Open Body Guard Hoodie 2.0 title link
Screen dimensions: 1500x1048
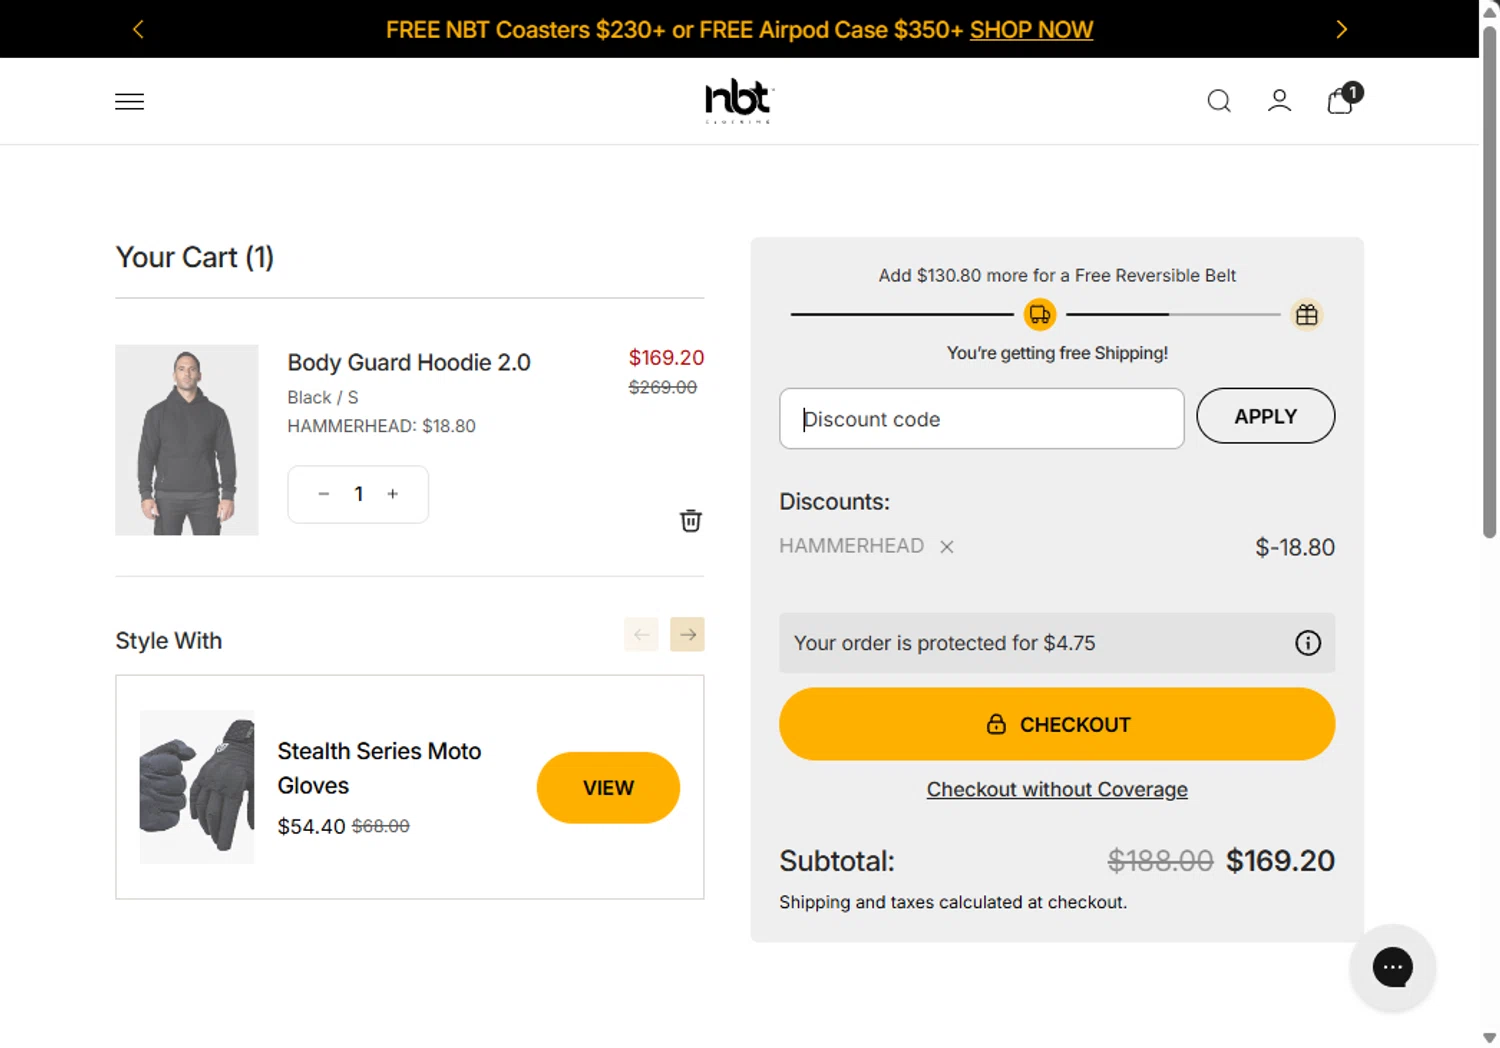tap(409, 362)
